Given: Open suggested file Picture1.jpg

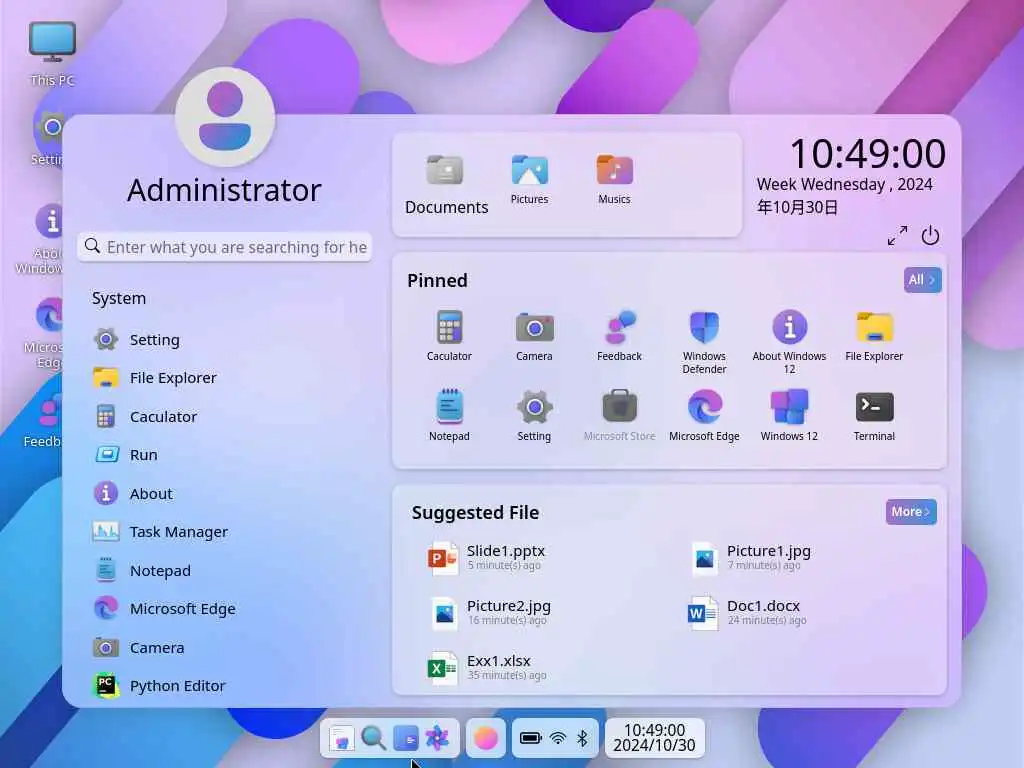Looking at the screenshot, I should click(x=750, y=558).
